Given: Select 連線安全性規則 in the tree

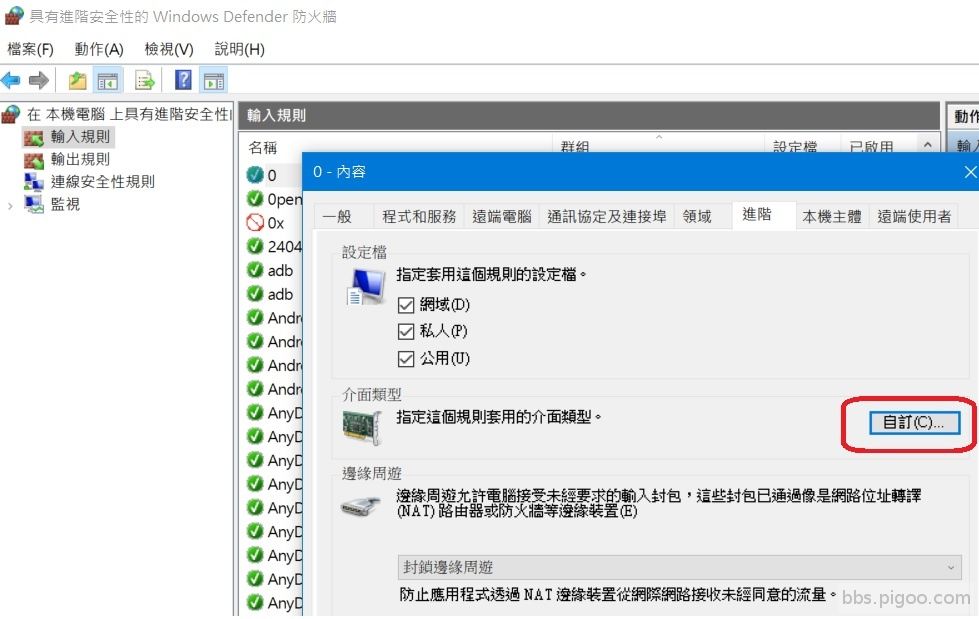Looking at the screenshot, I should [102, 182].
